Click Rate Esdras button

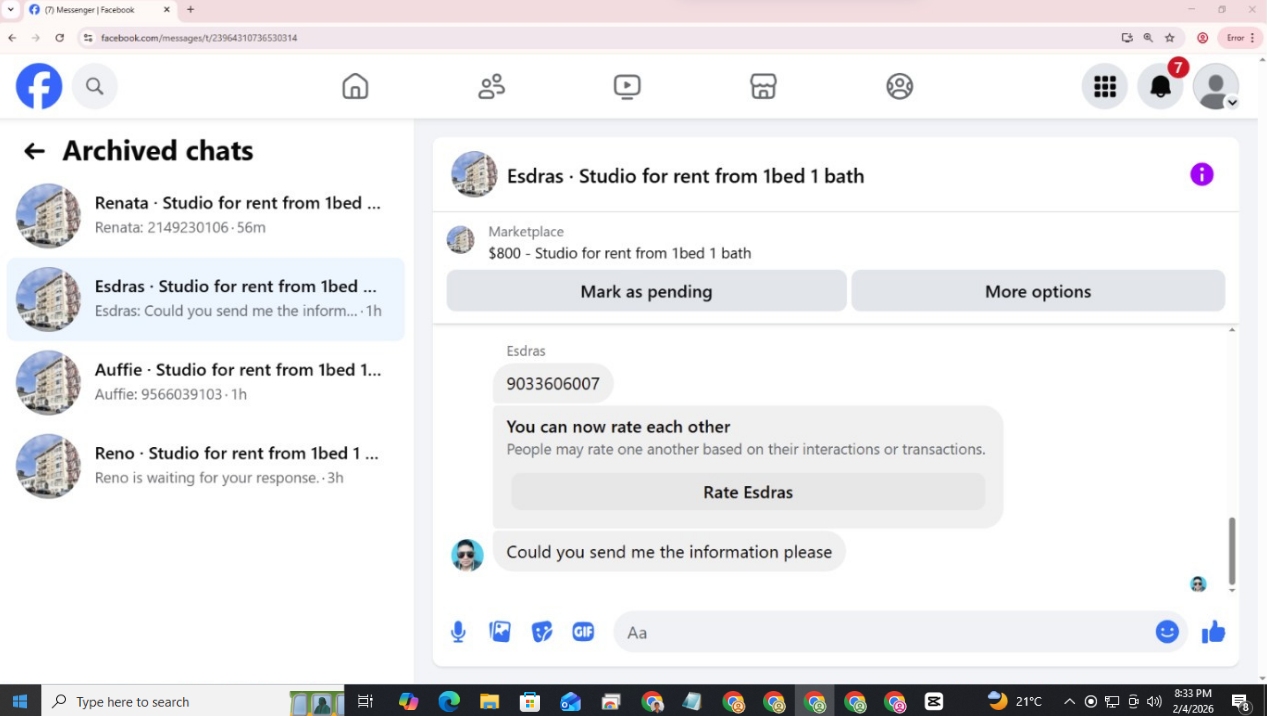[748, 492]
